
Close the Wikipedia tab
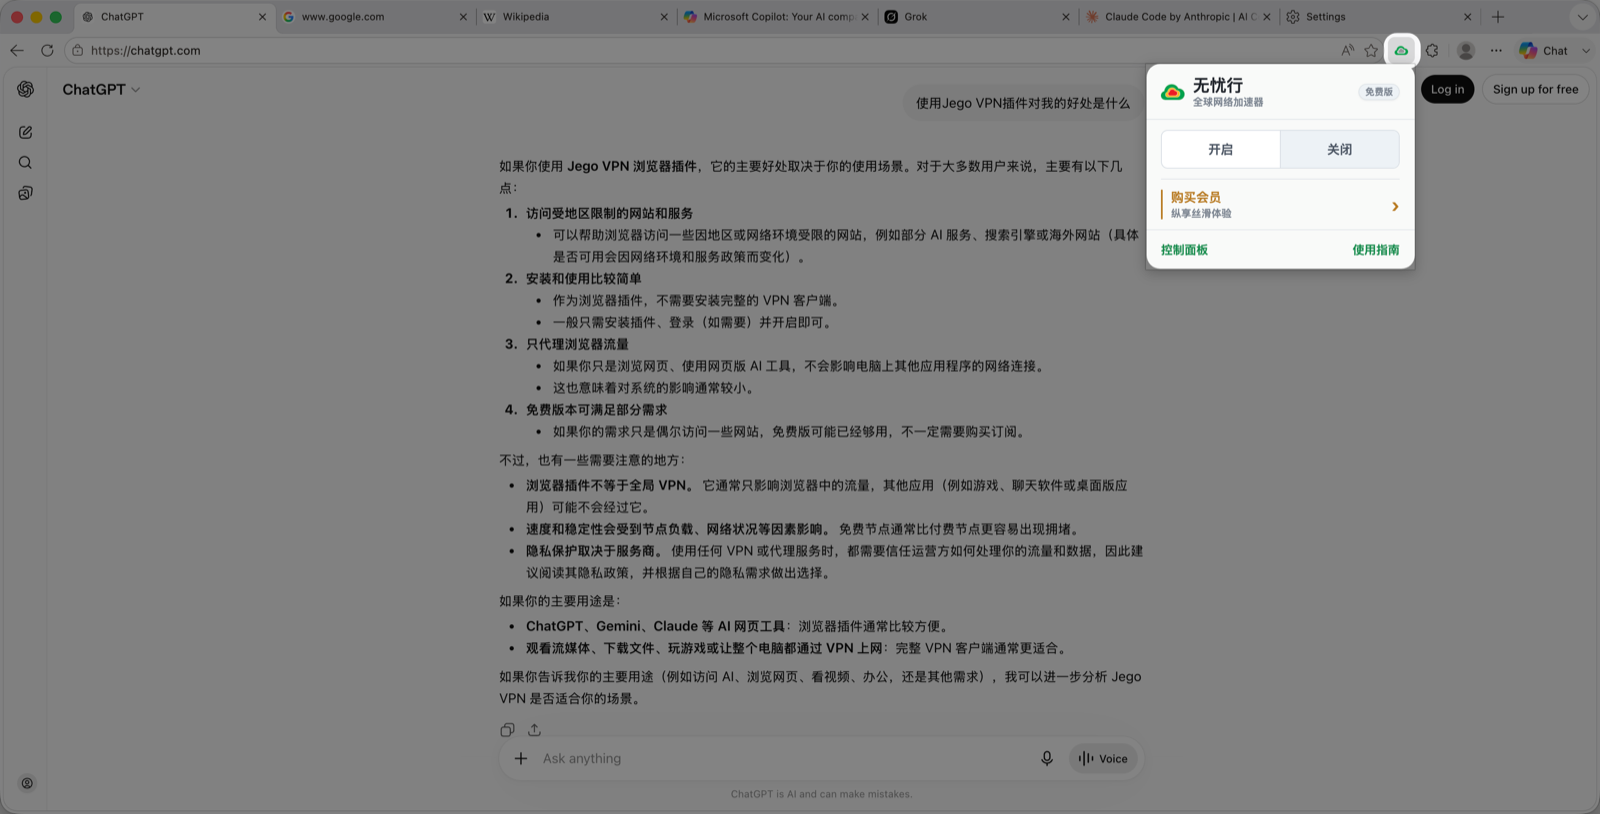point(664,17)
